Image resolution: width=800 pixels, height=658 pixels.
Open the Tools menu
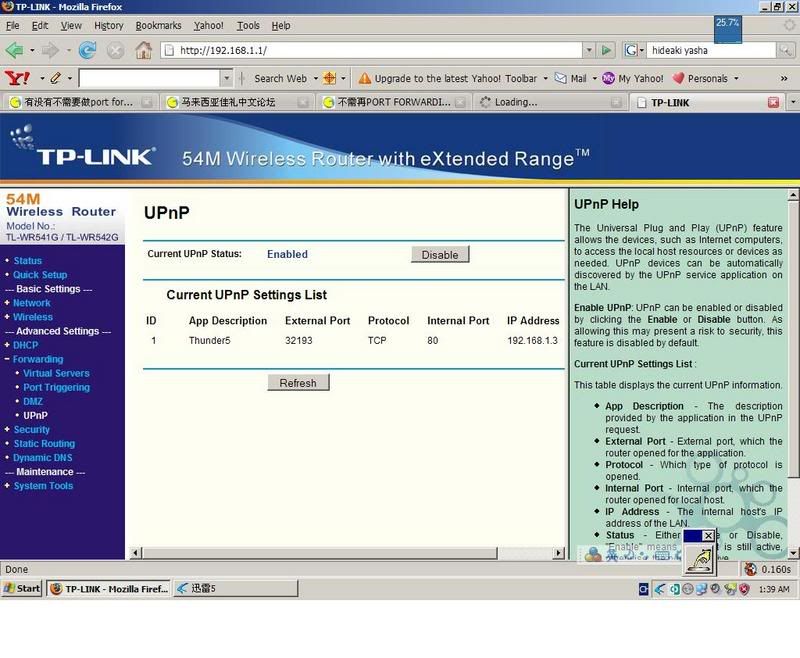pyautogui.click(x=248, y=26)
